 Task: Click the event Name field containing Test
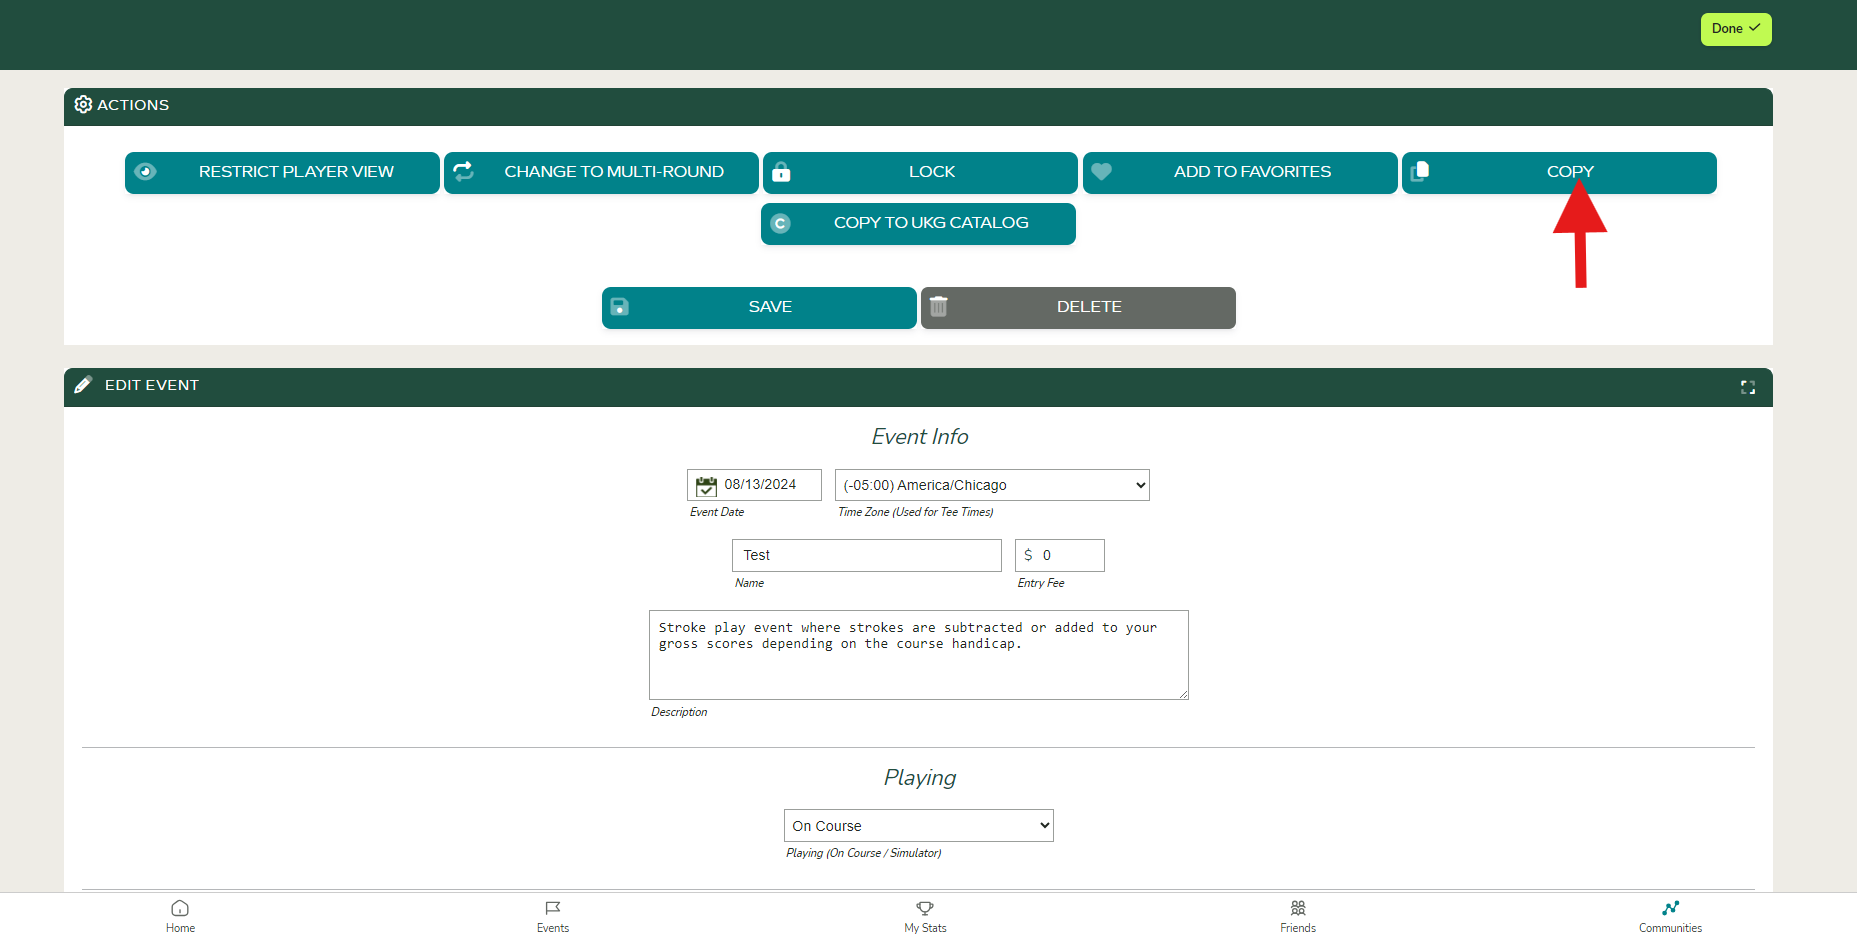tap(866, 556)
